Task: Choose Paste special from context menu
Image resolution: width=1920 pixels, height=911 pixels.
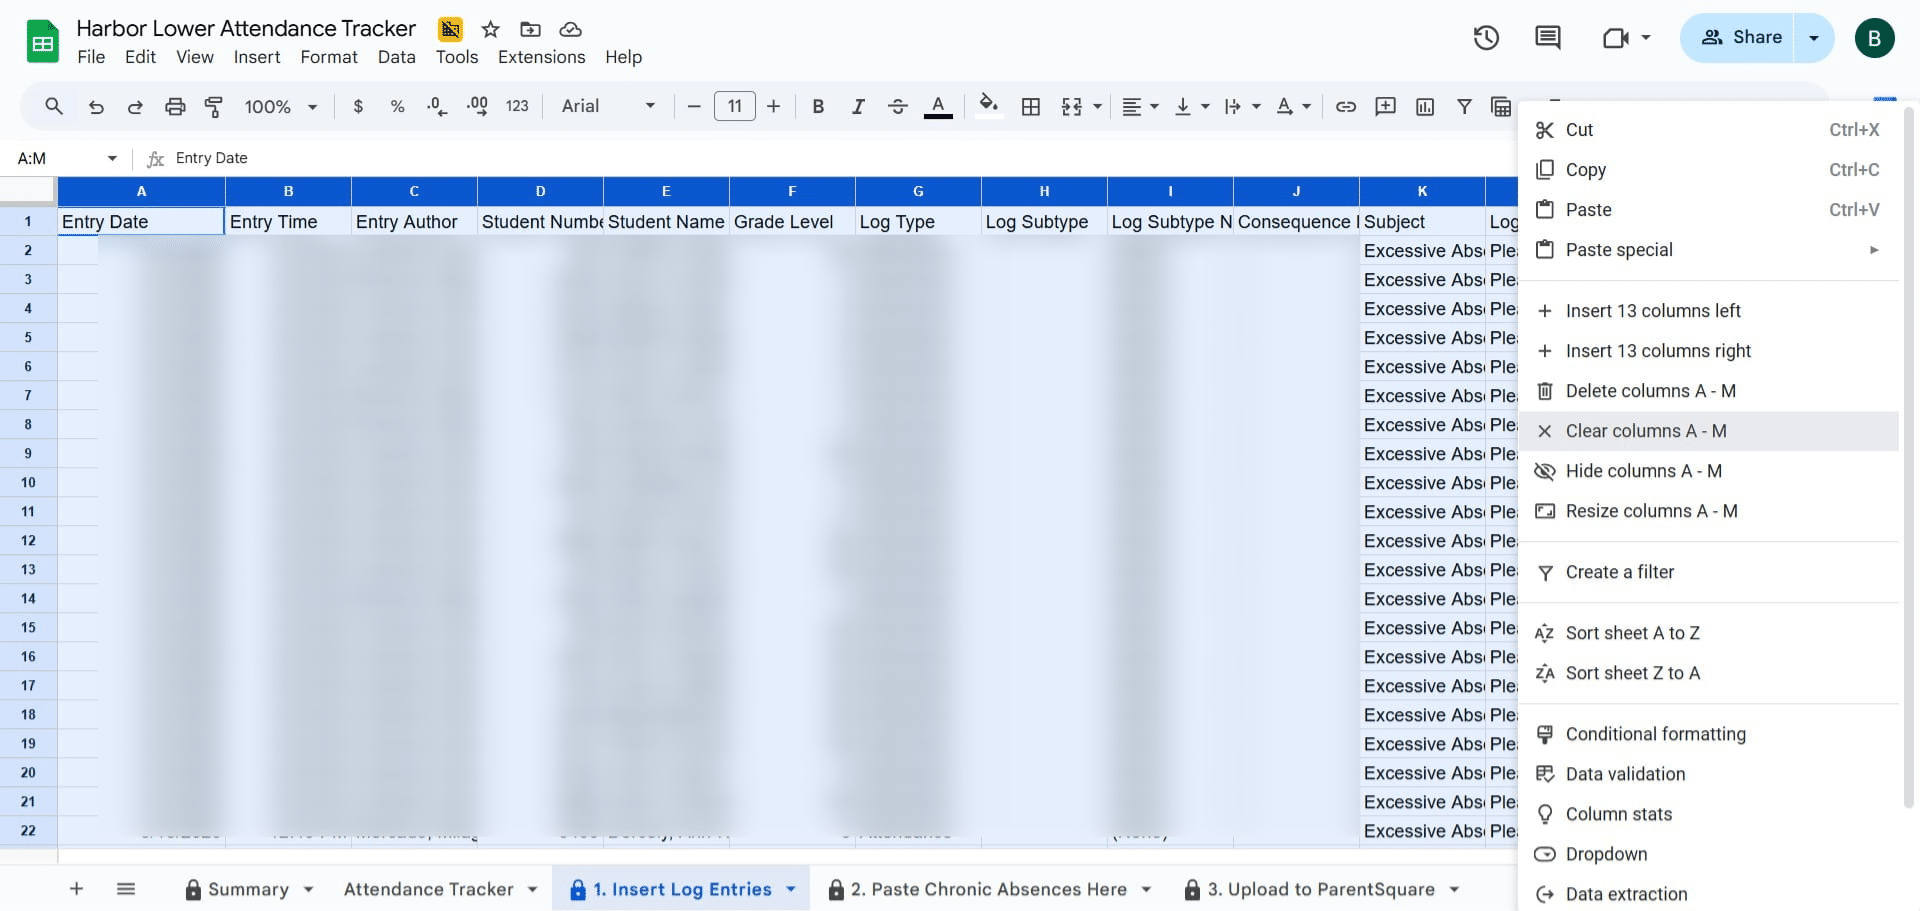Action: [1708, 250]
